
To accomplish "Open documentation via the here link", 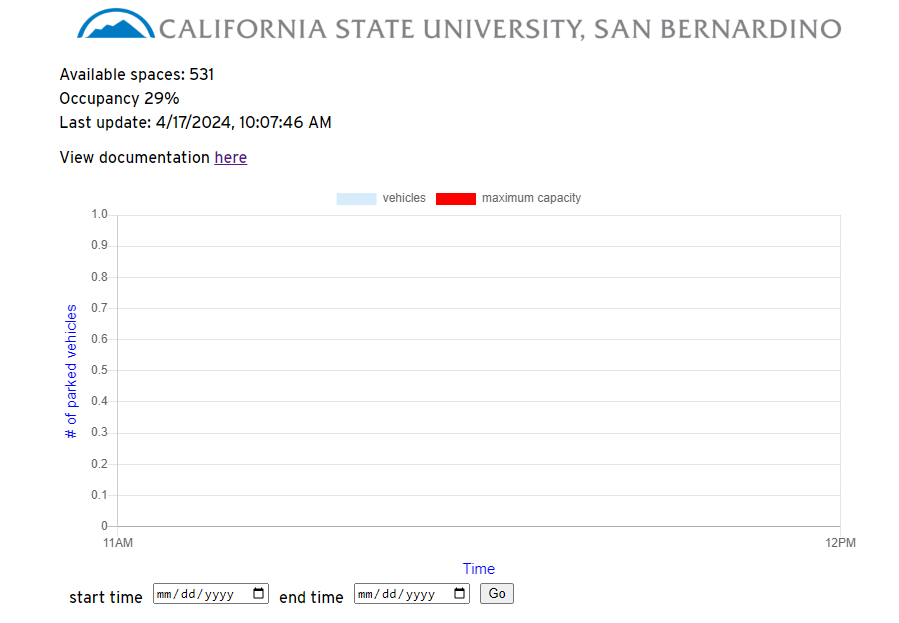I will click(x=230, y=157).
